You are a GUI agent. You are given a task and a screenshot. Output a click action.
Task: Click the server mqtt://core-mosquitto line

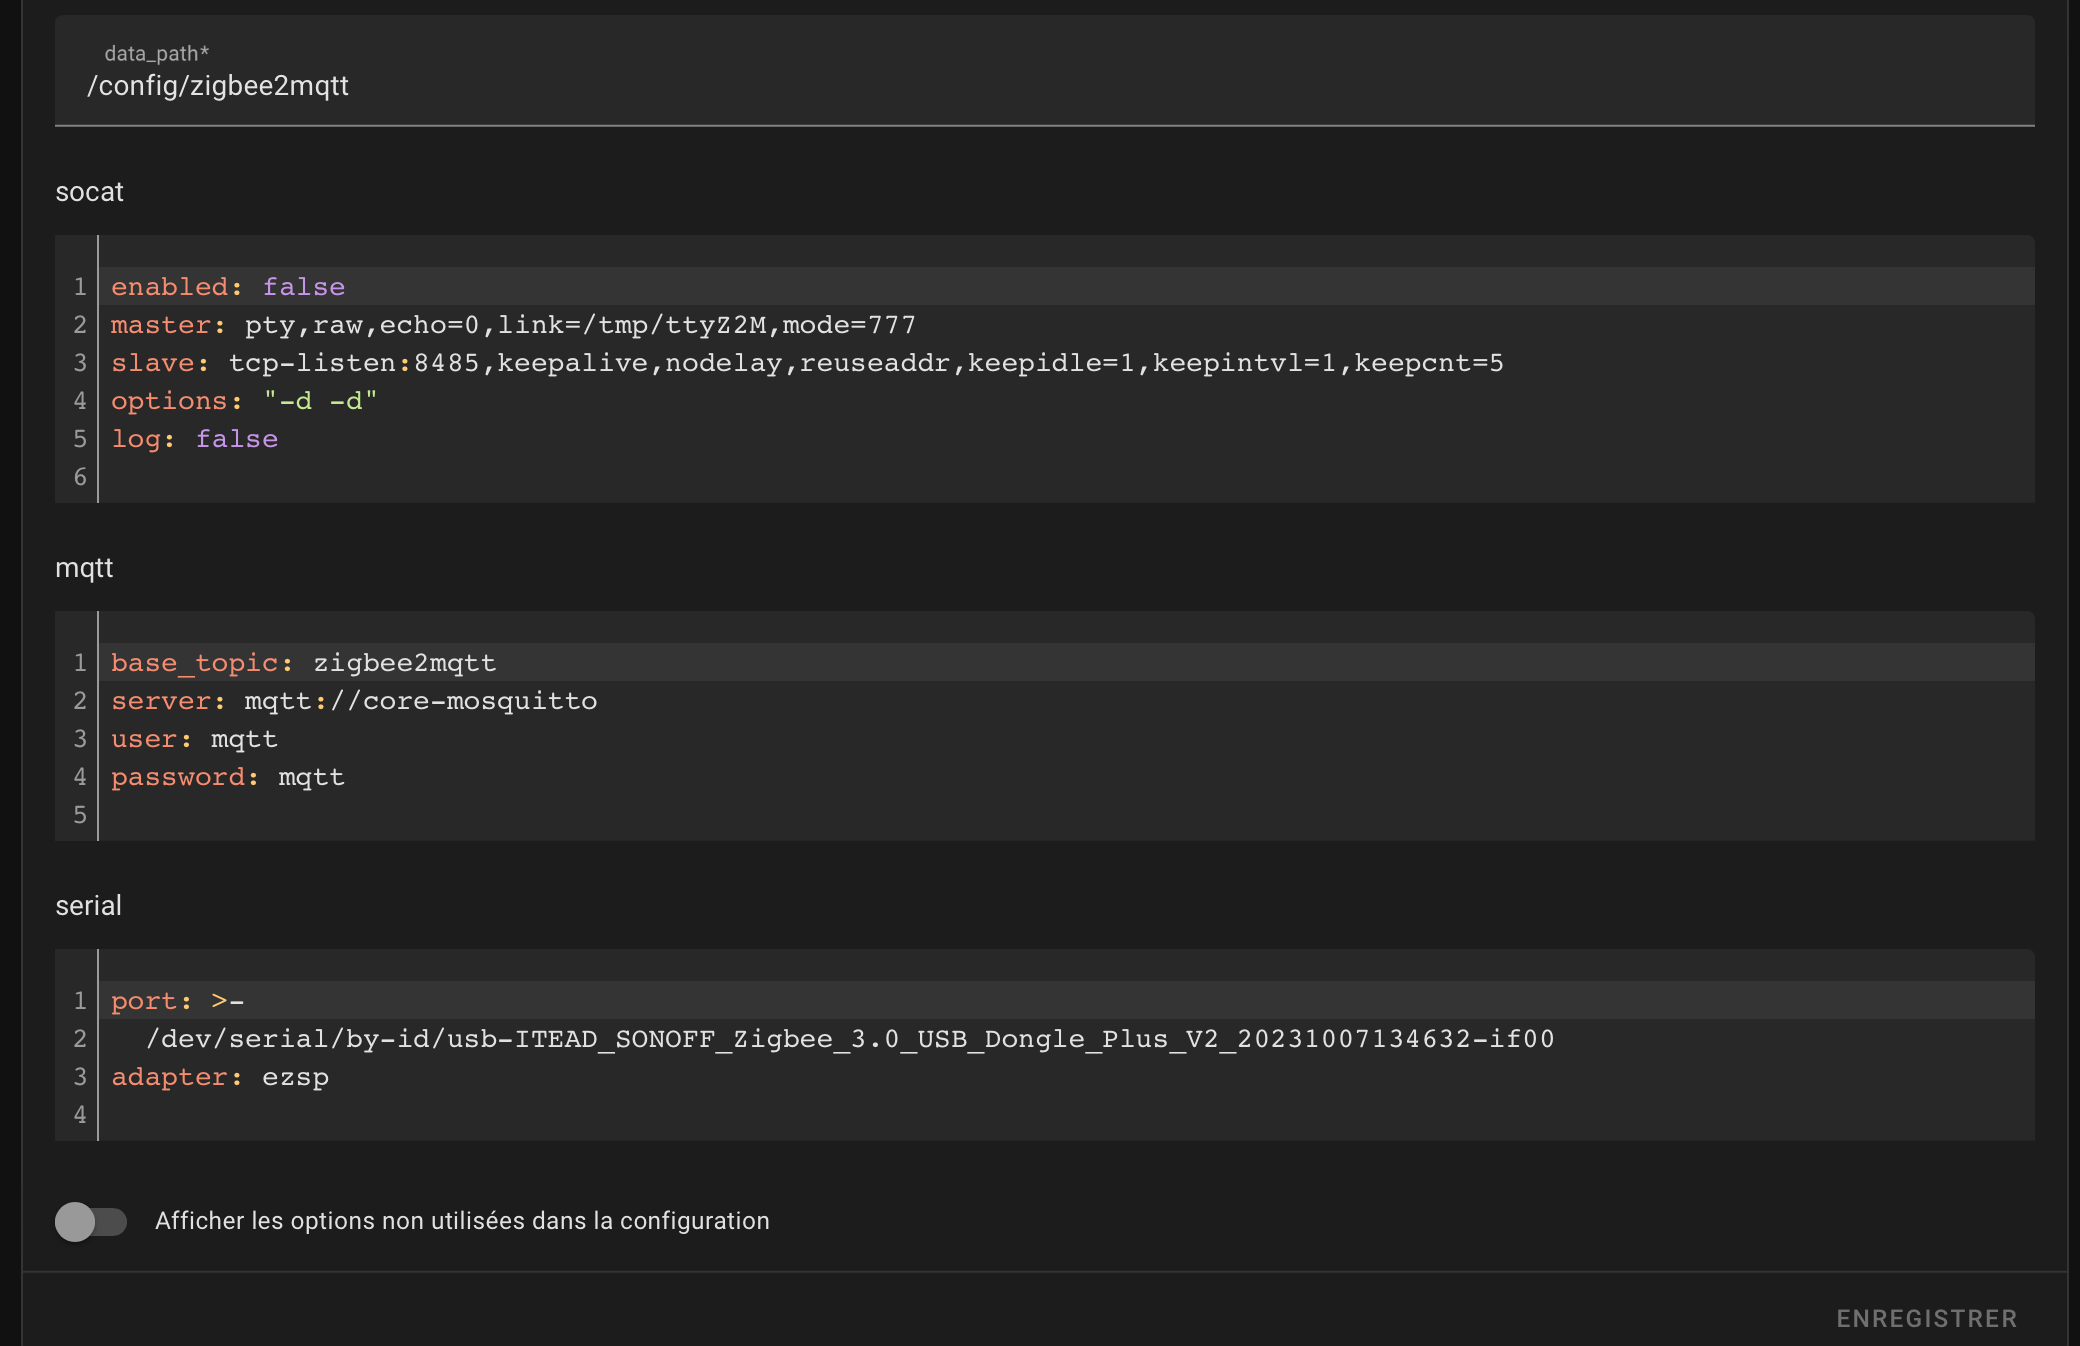pyautogui.click(x=354, y=701)
